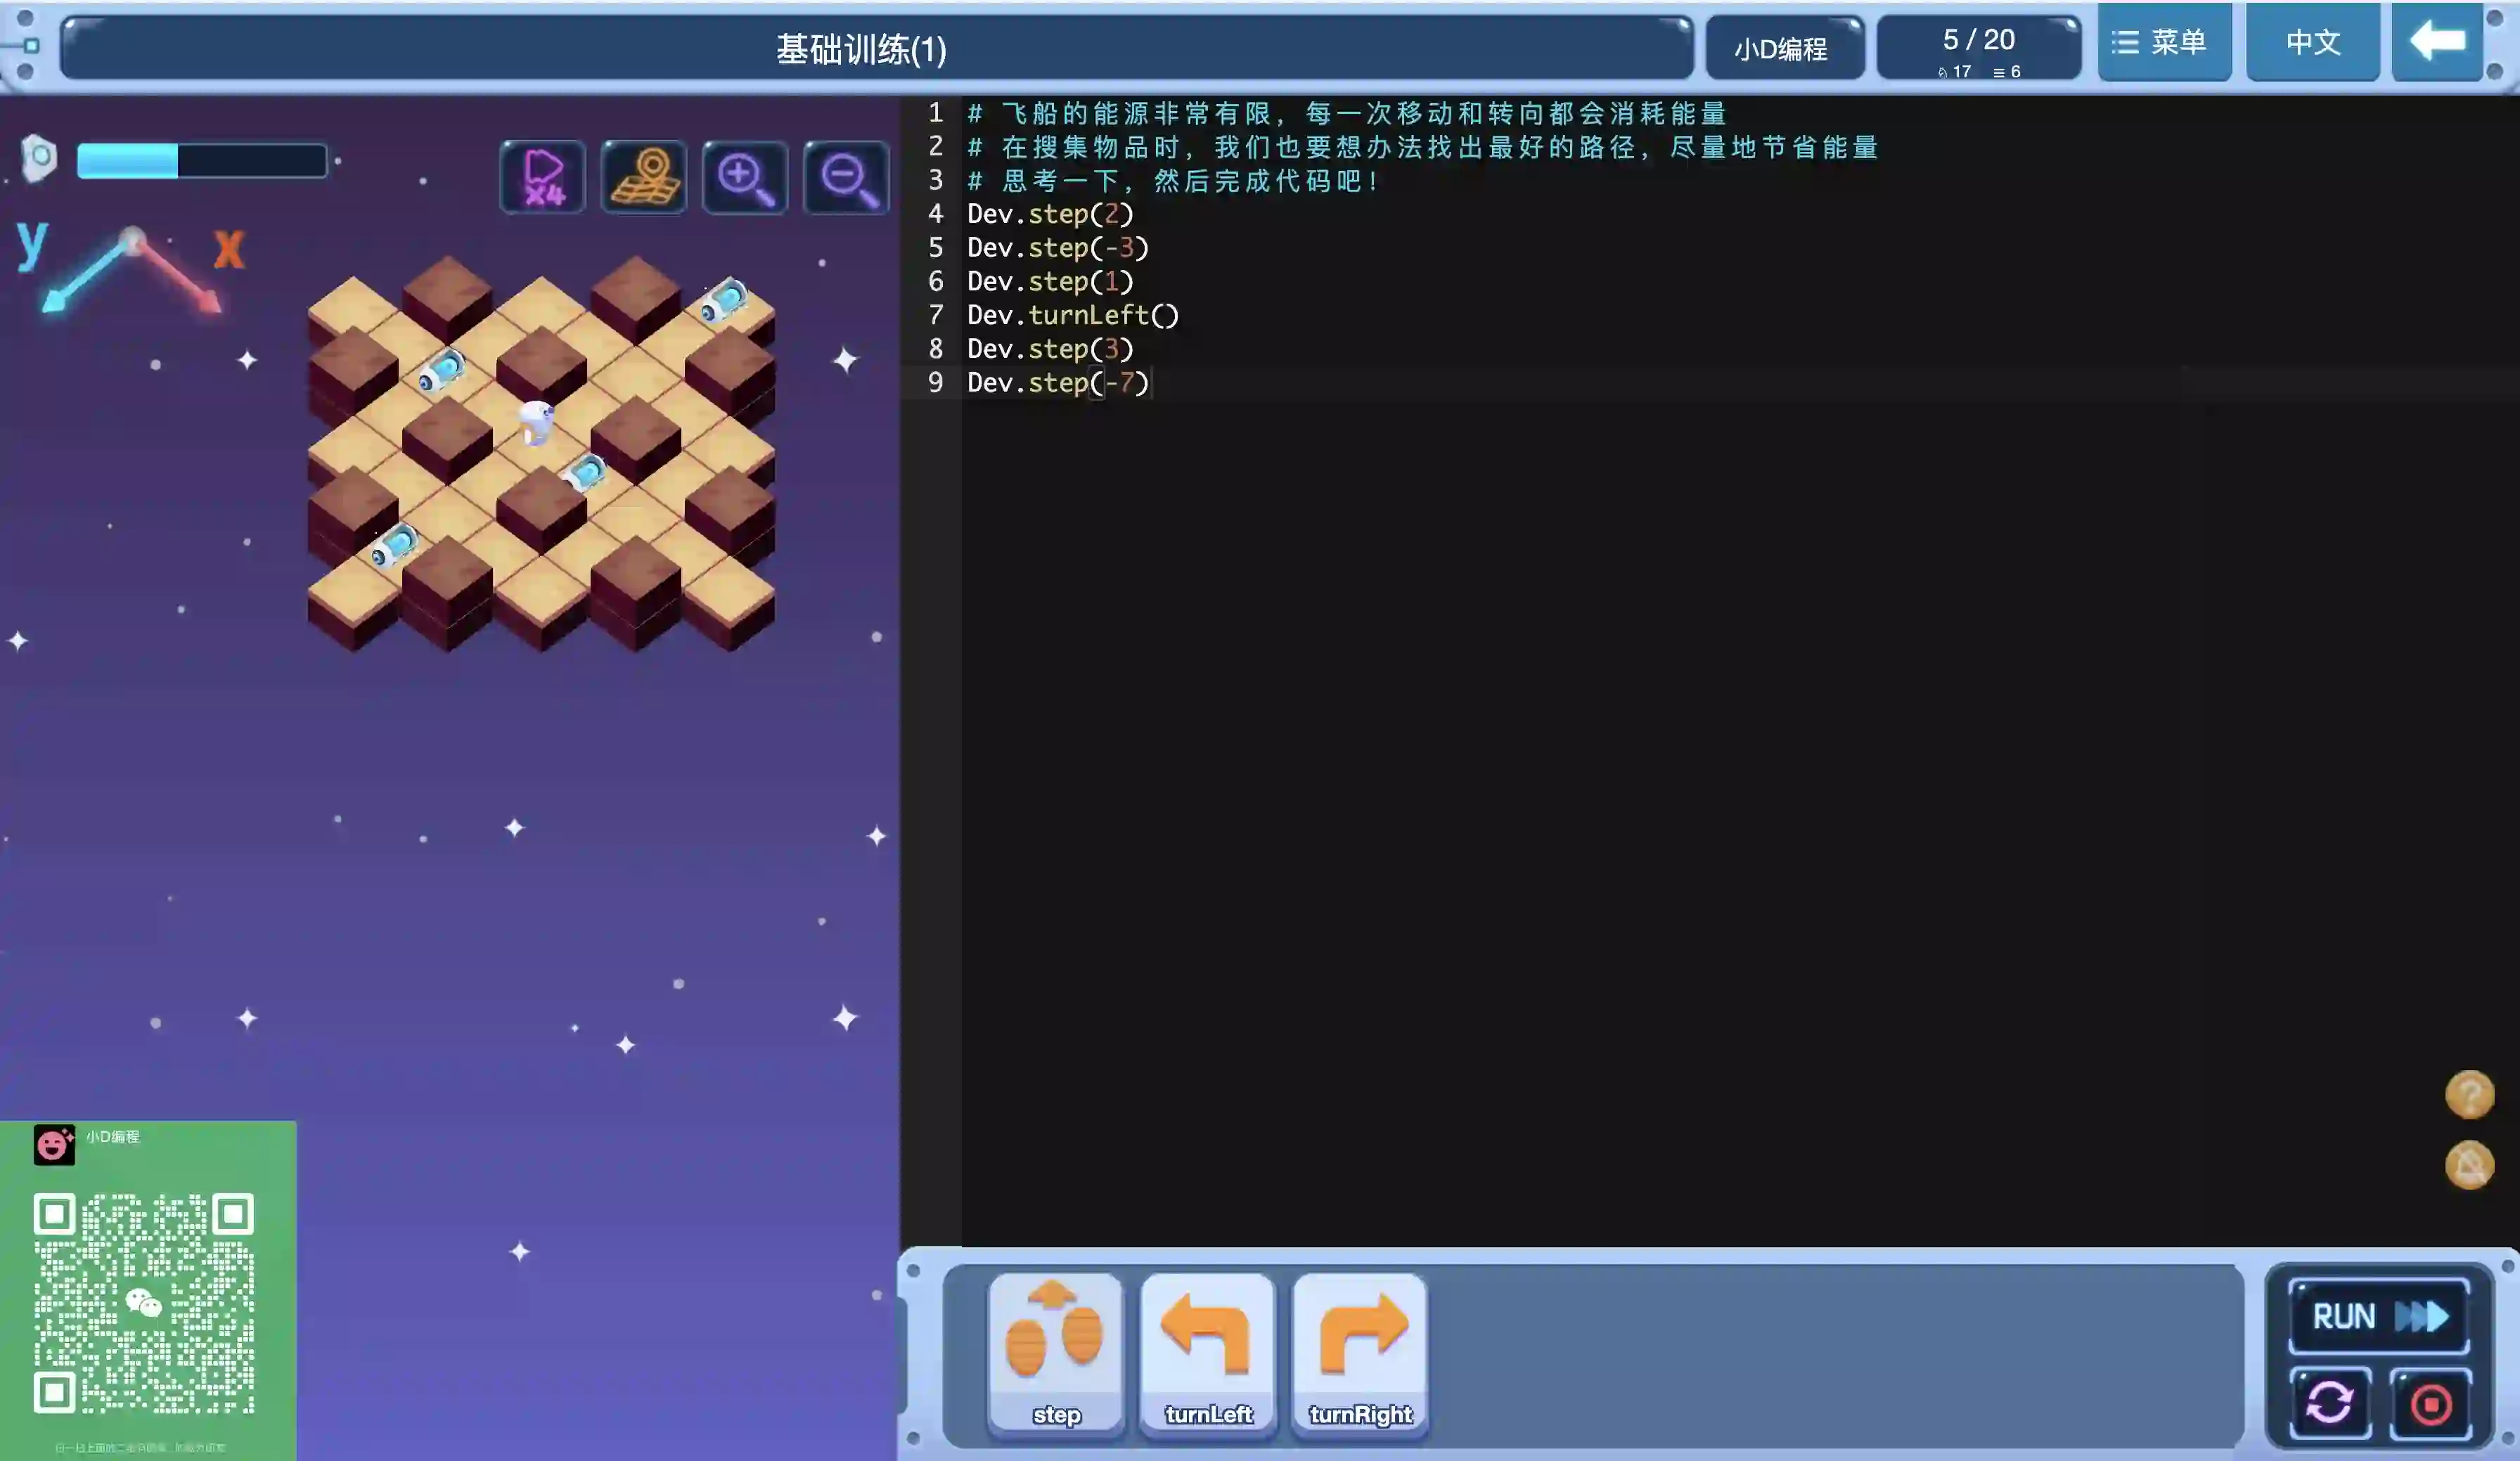Toggle the x4 speed playback icon
The width and height of the screenshot is (2520, 1461).
[x=543, y=178]
